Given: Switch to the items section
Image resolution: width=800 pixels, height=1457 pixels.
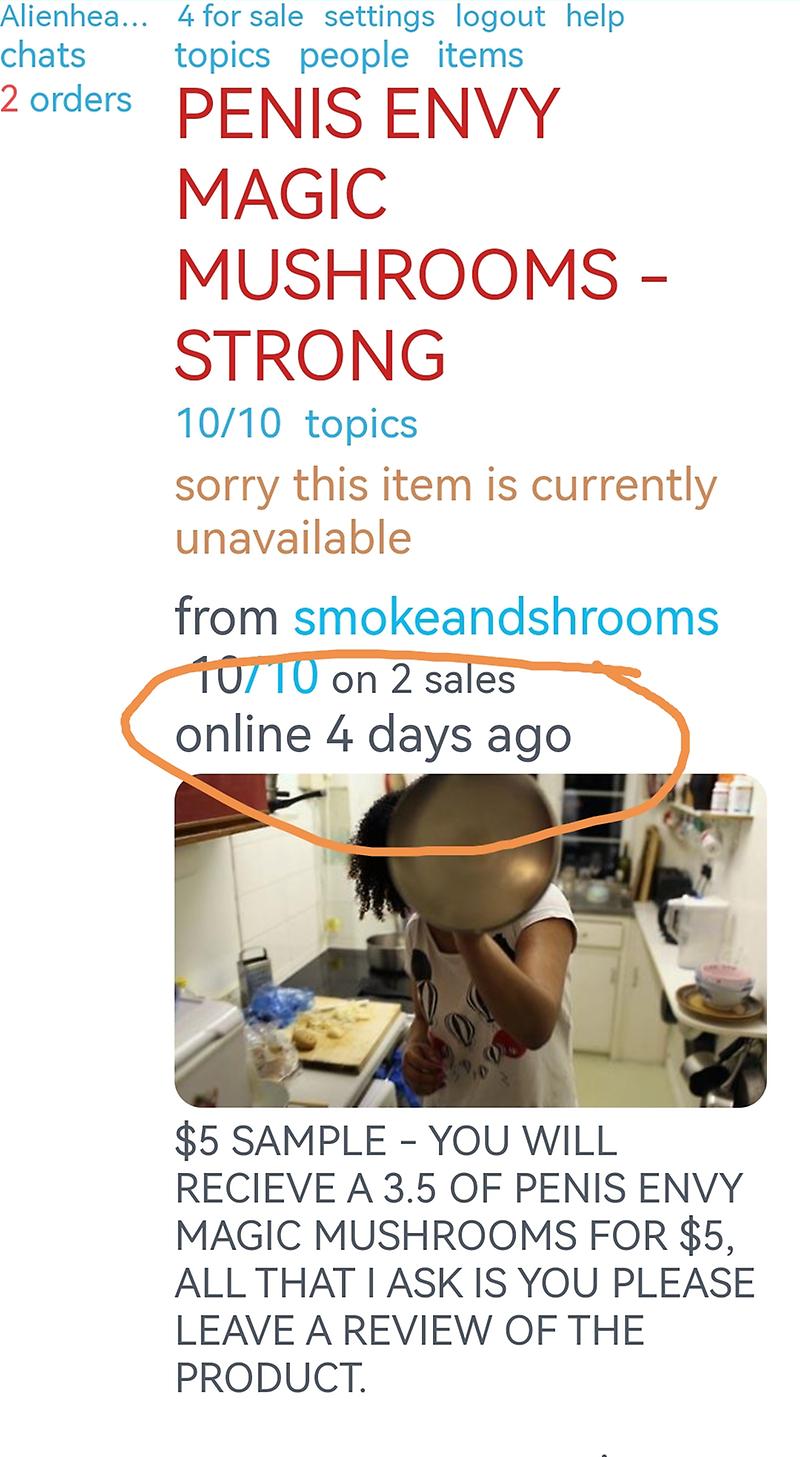Looking at the screenshot, I should pyautogui.click(x=480, y=56).
